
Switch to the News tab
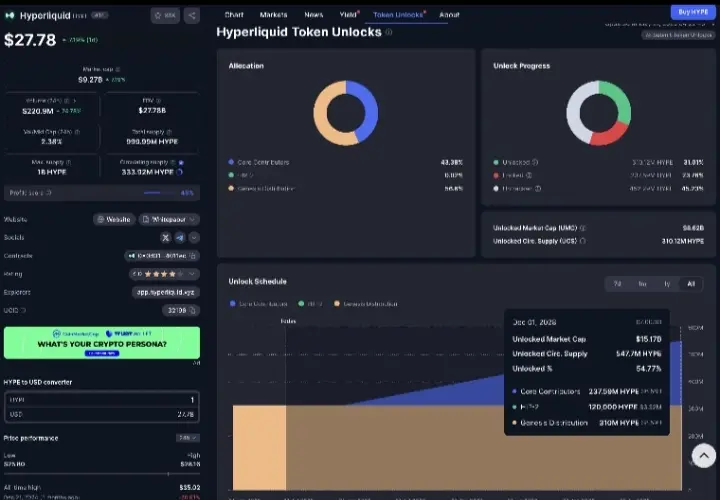point(314,15)
